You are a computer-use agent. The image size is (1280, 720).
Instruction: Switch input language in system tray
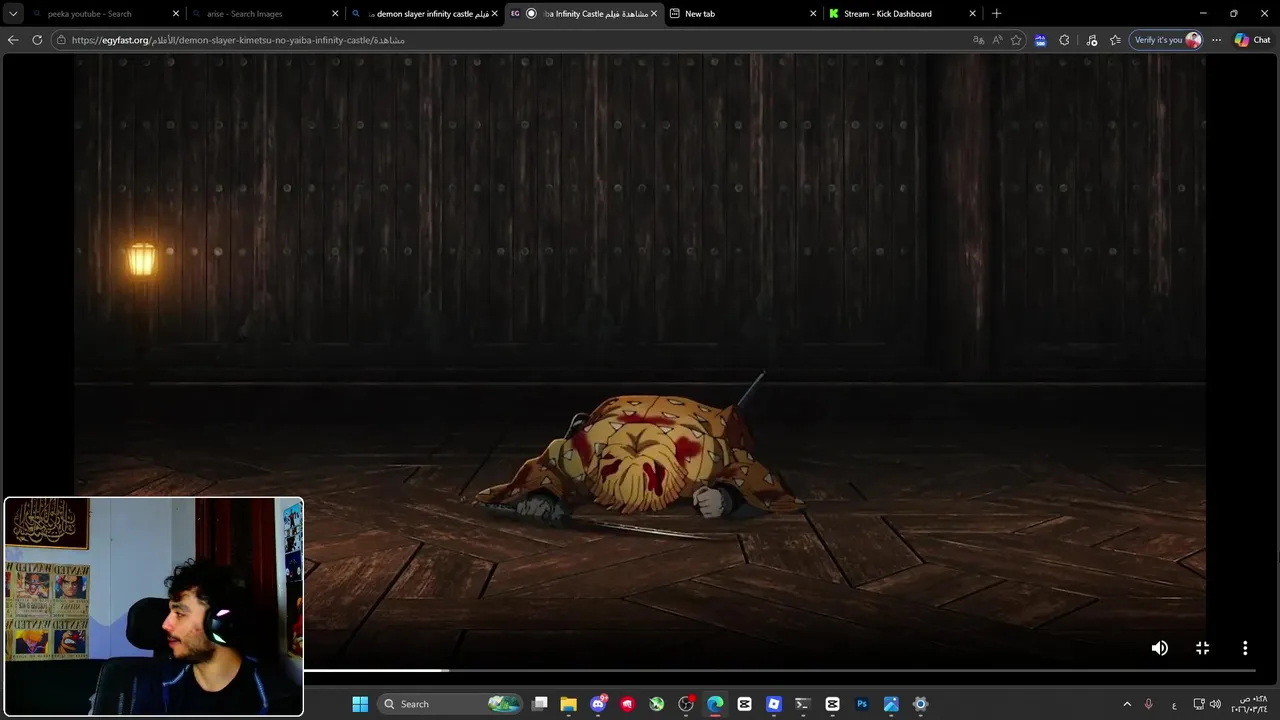pos(1174,704)
